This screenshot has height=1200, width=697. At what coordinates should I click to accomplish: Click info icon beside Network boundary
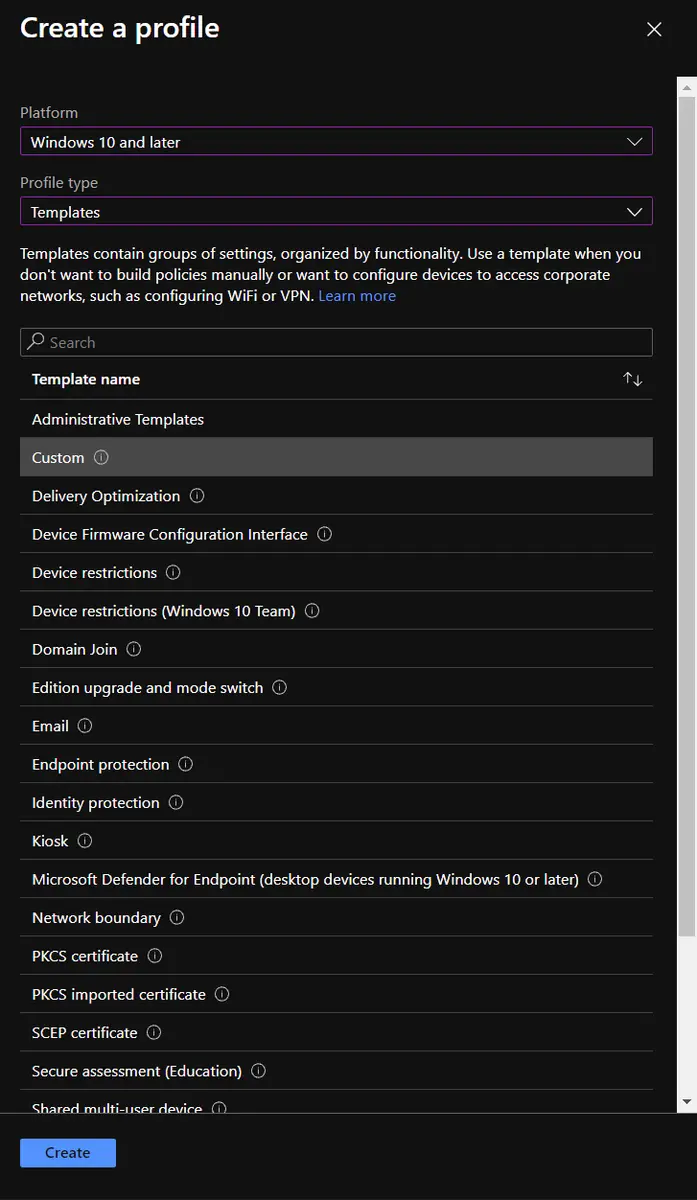click(177, 917)
